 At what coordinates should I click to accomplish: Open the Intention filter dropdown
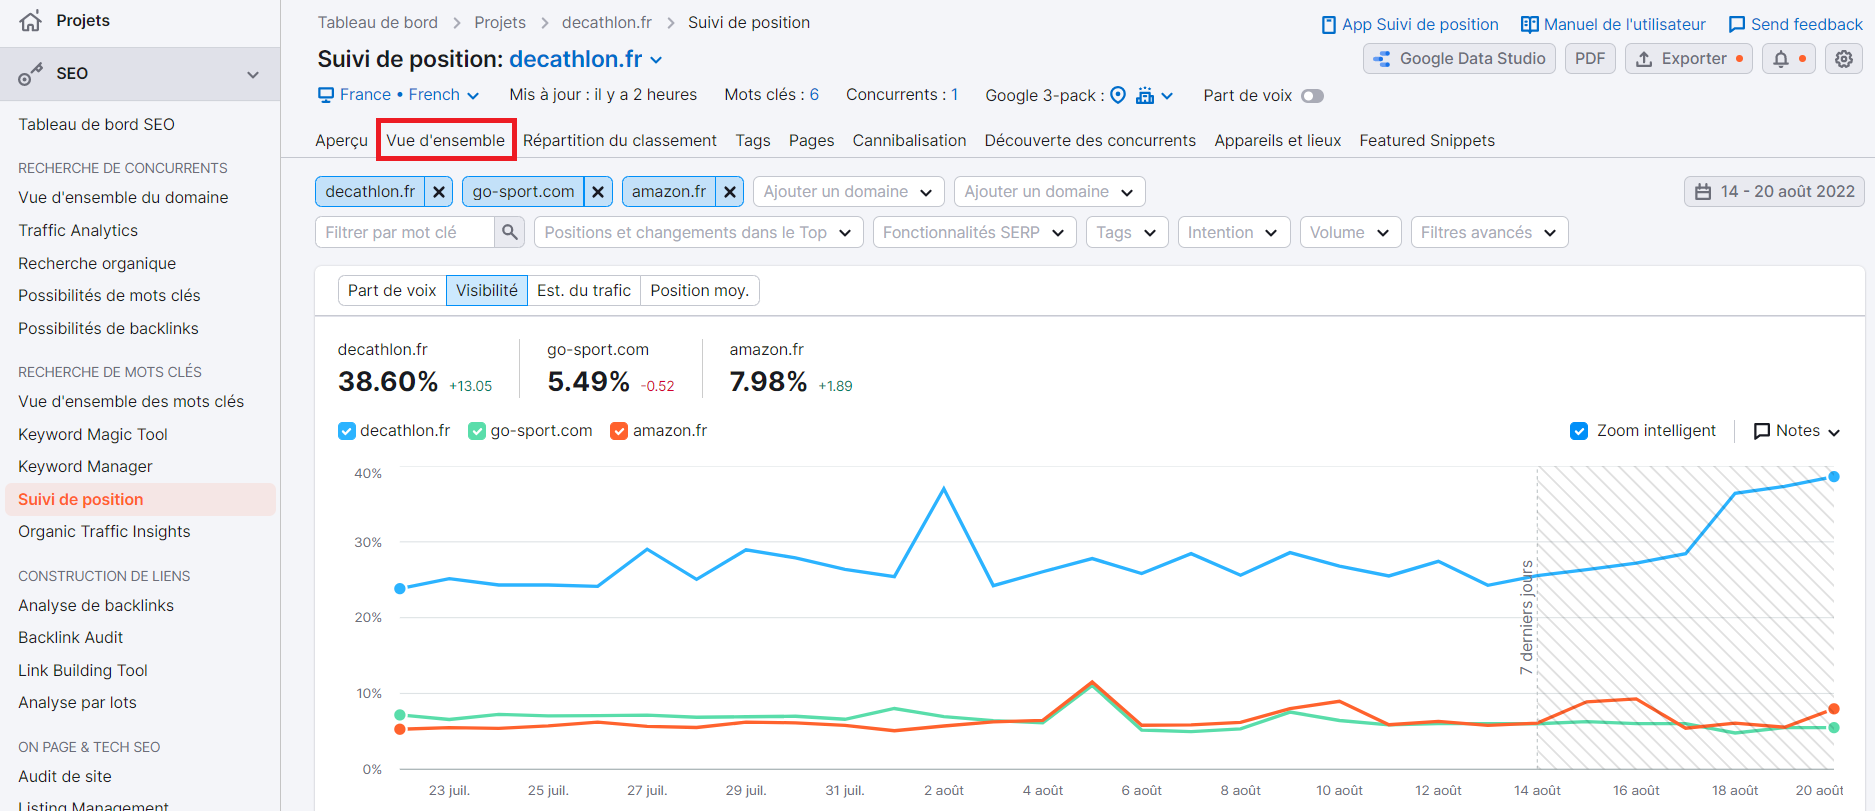(1233, 232)
